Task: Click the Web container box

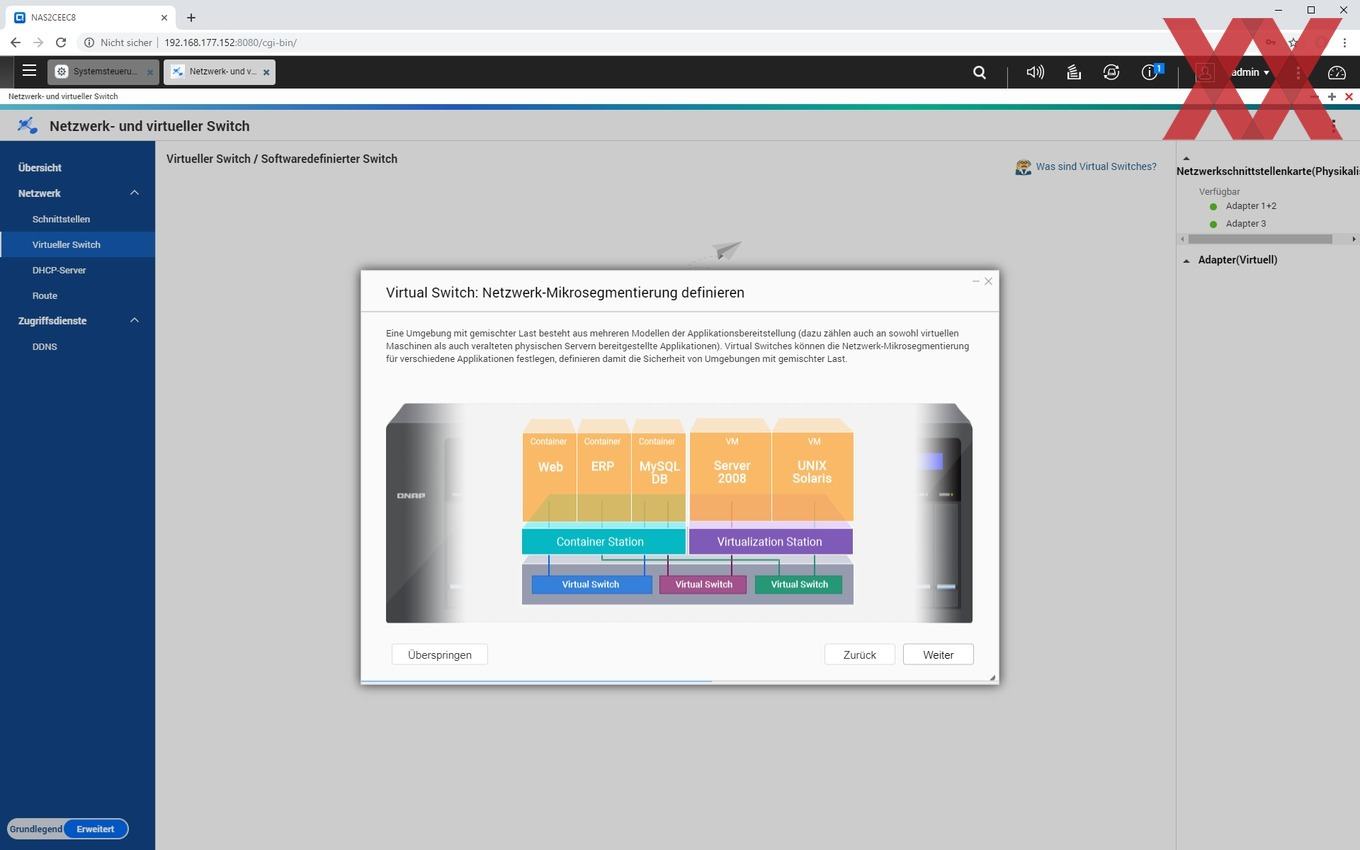Action: [x=550, y=475]
